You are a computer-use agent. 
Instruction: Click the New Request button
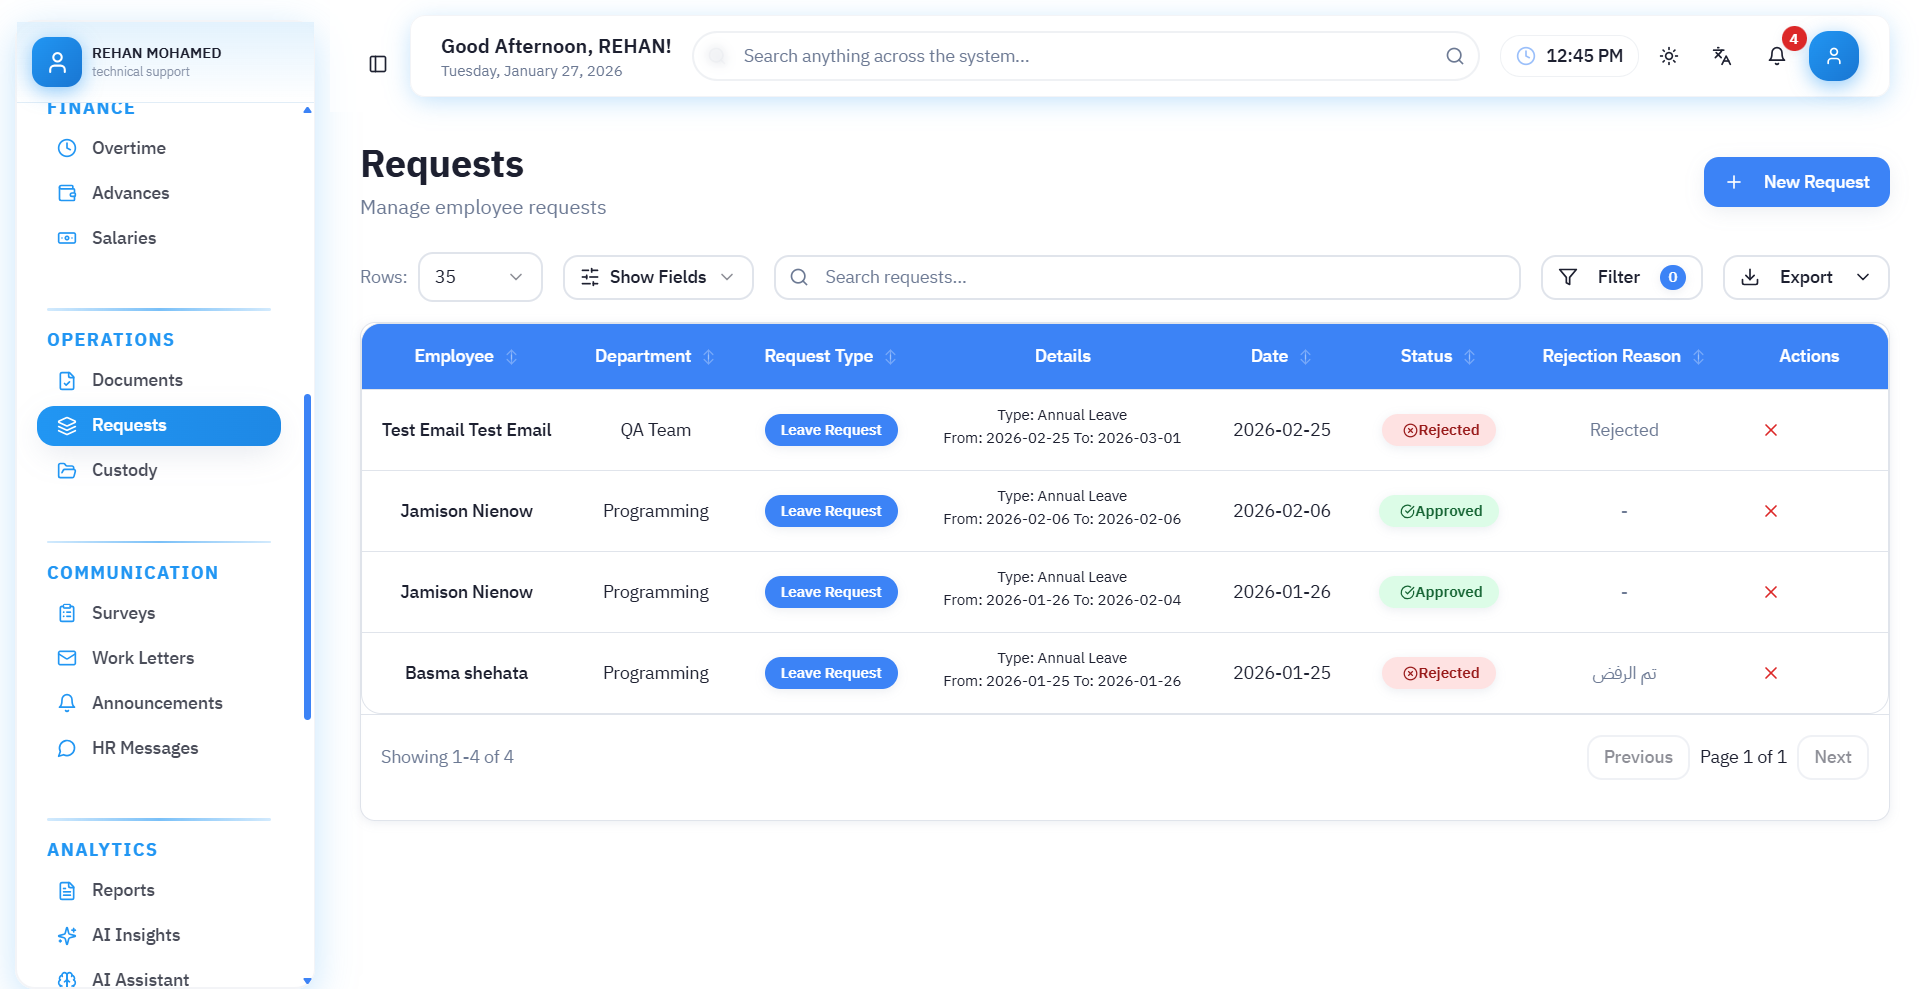click(x=1796, y=182)
